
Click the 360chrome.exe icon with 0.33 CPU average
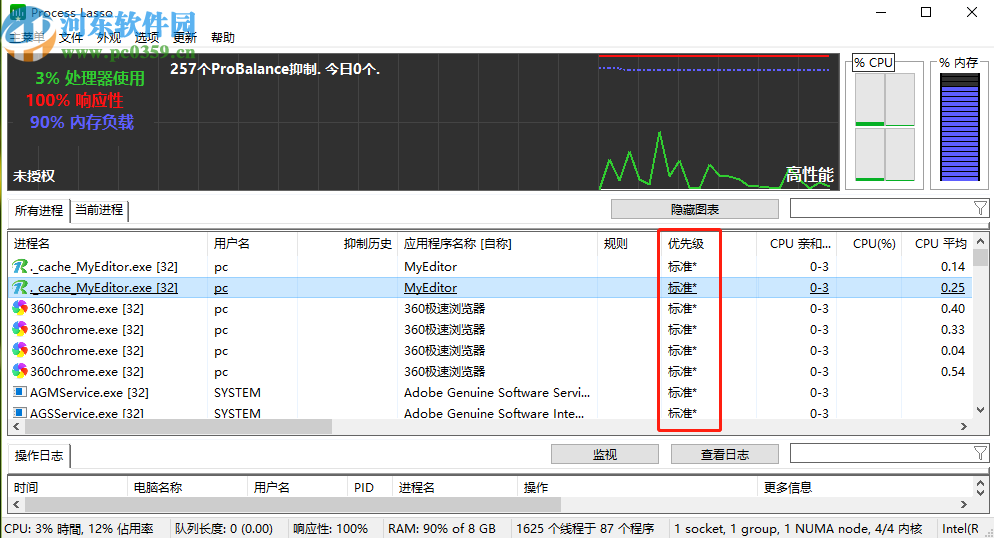[x=20, y=330]
